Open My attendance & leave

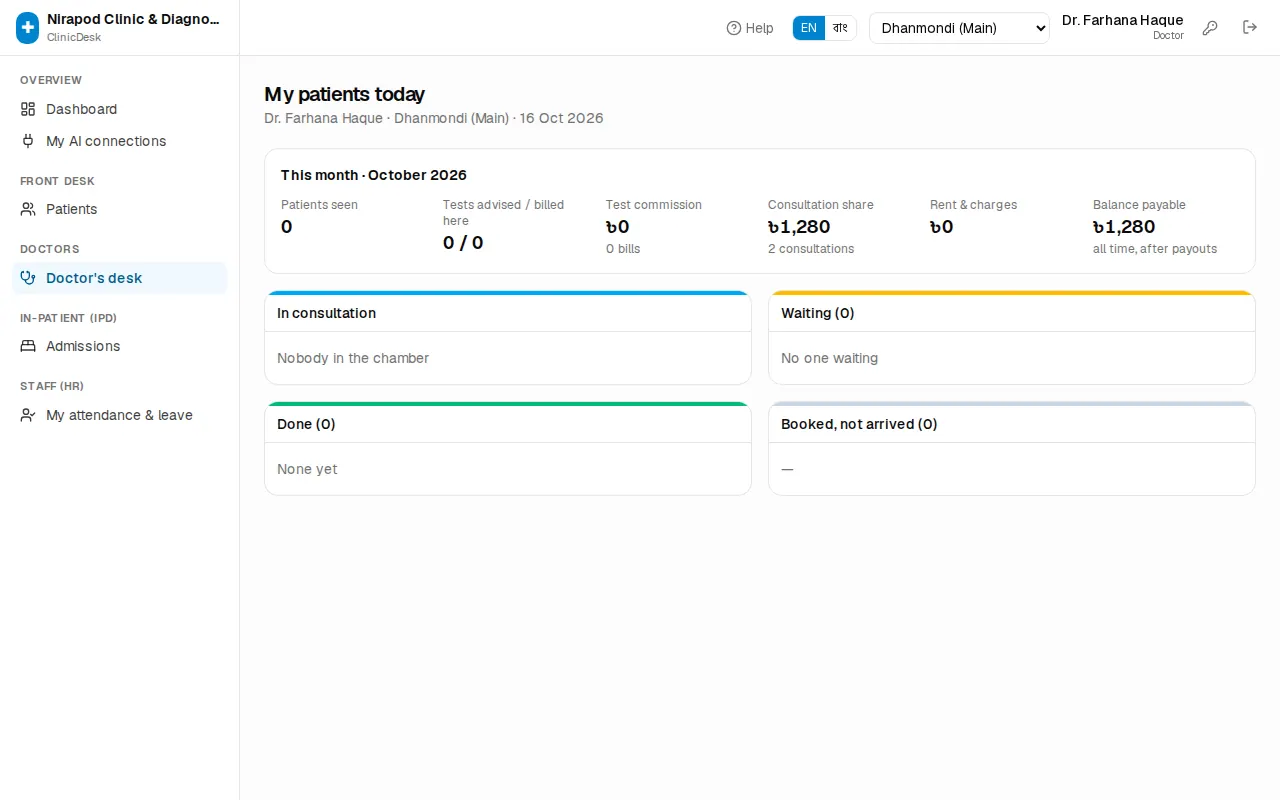click(x=119, y=415)
